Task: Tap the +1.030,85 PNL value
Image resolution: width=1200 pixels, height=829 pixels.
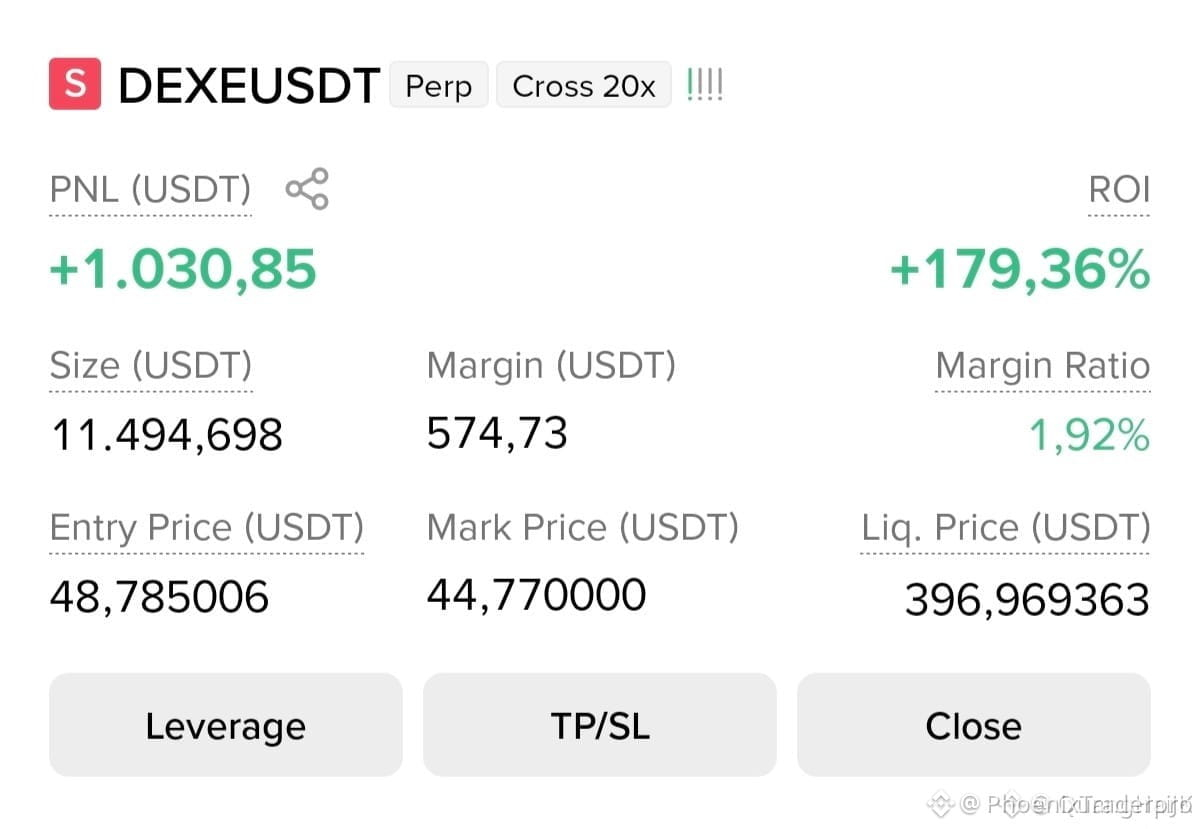Action: (183, 270)
